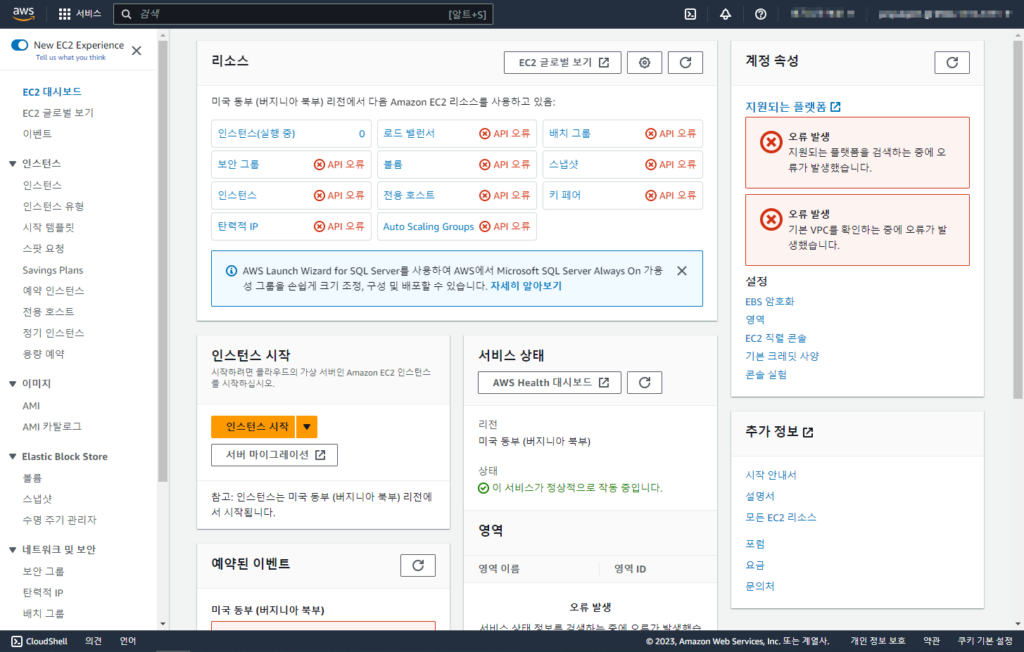This screenshot has width=1024, height=652.
Task: Collapse the 네트워크 및 보안 section
Action: tap(12, 549)
